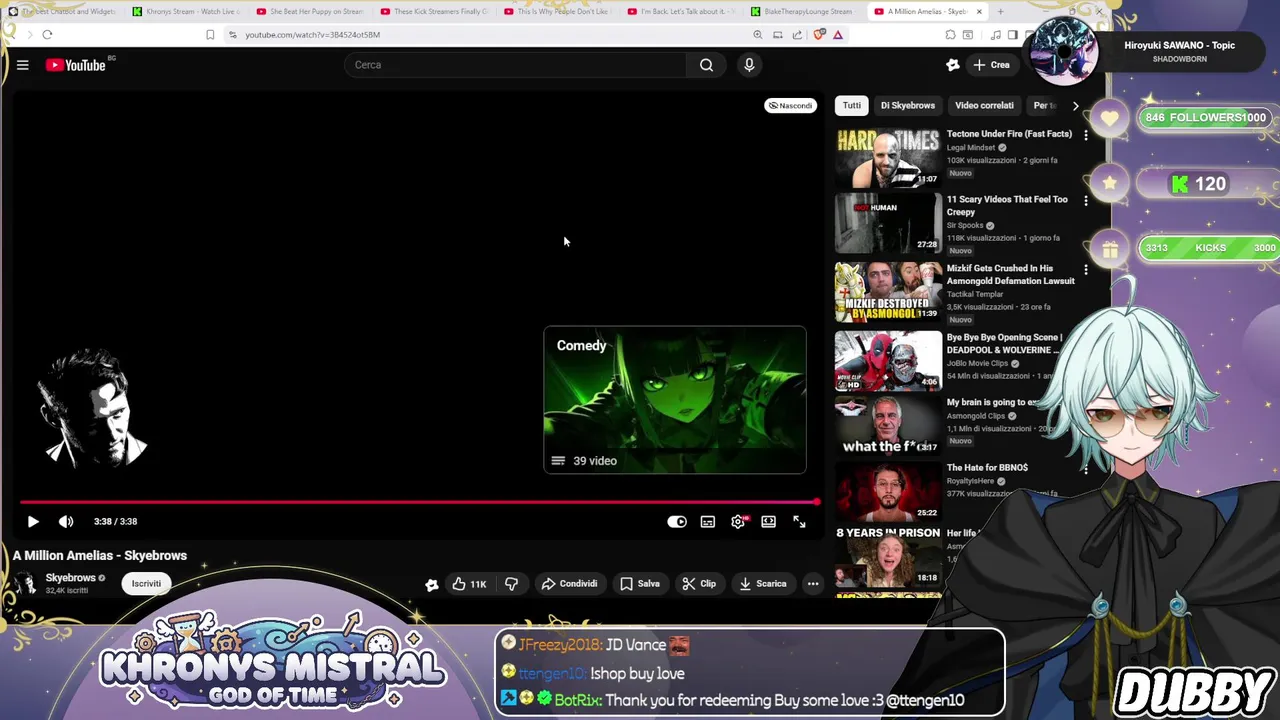Open the Comedy 39 video playlist card
1280x720 pixels.
(675, 399)
